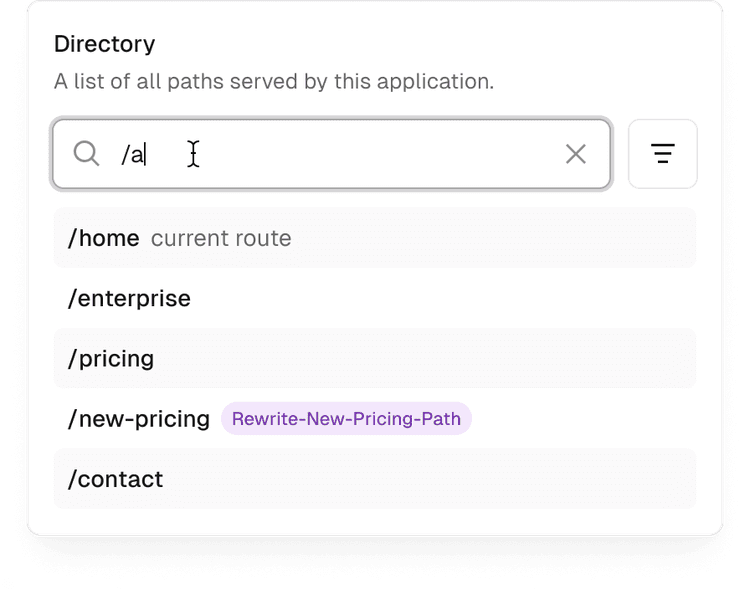
Task: Click the Directory heading
Action: pyautogui.click(x=105, y=44)
